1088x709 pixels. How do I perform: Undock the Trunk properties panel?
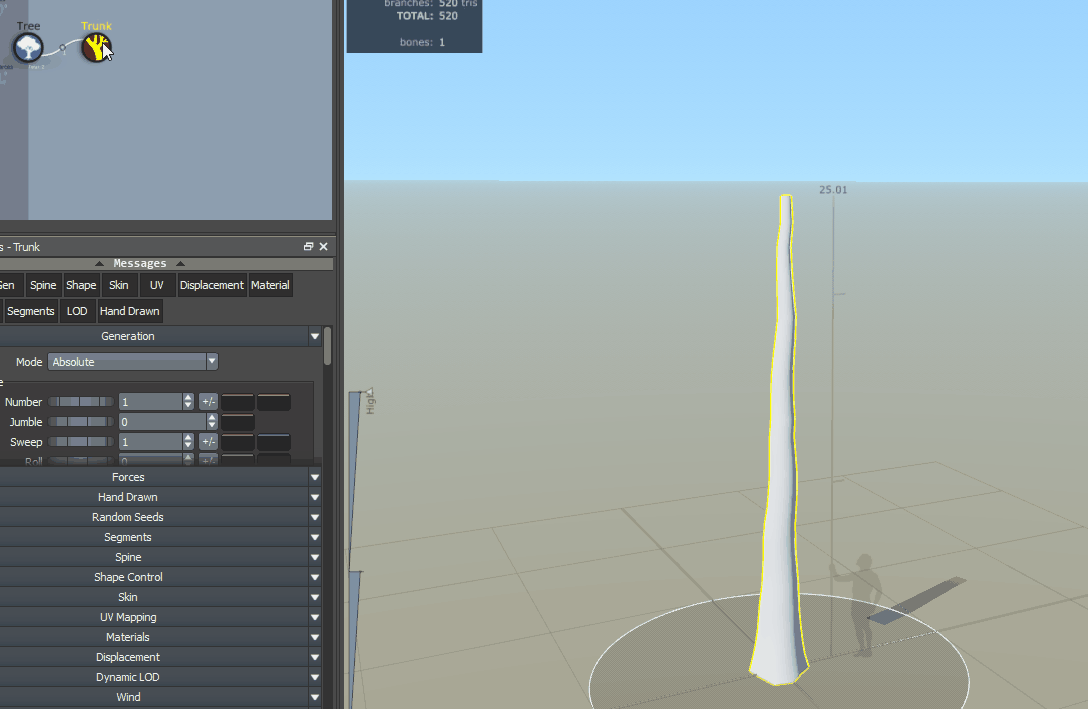(308, 246)
